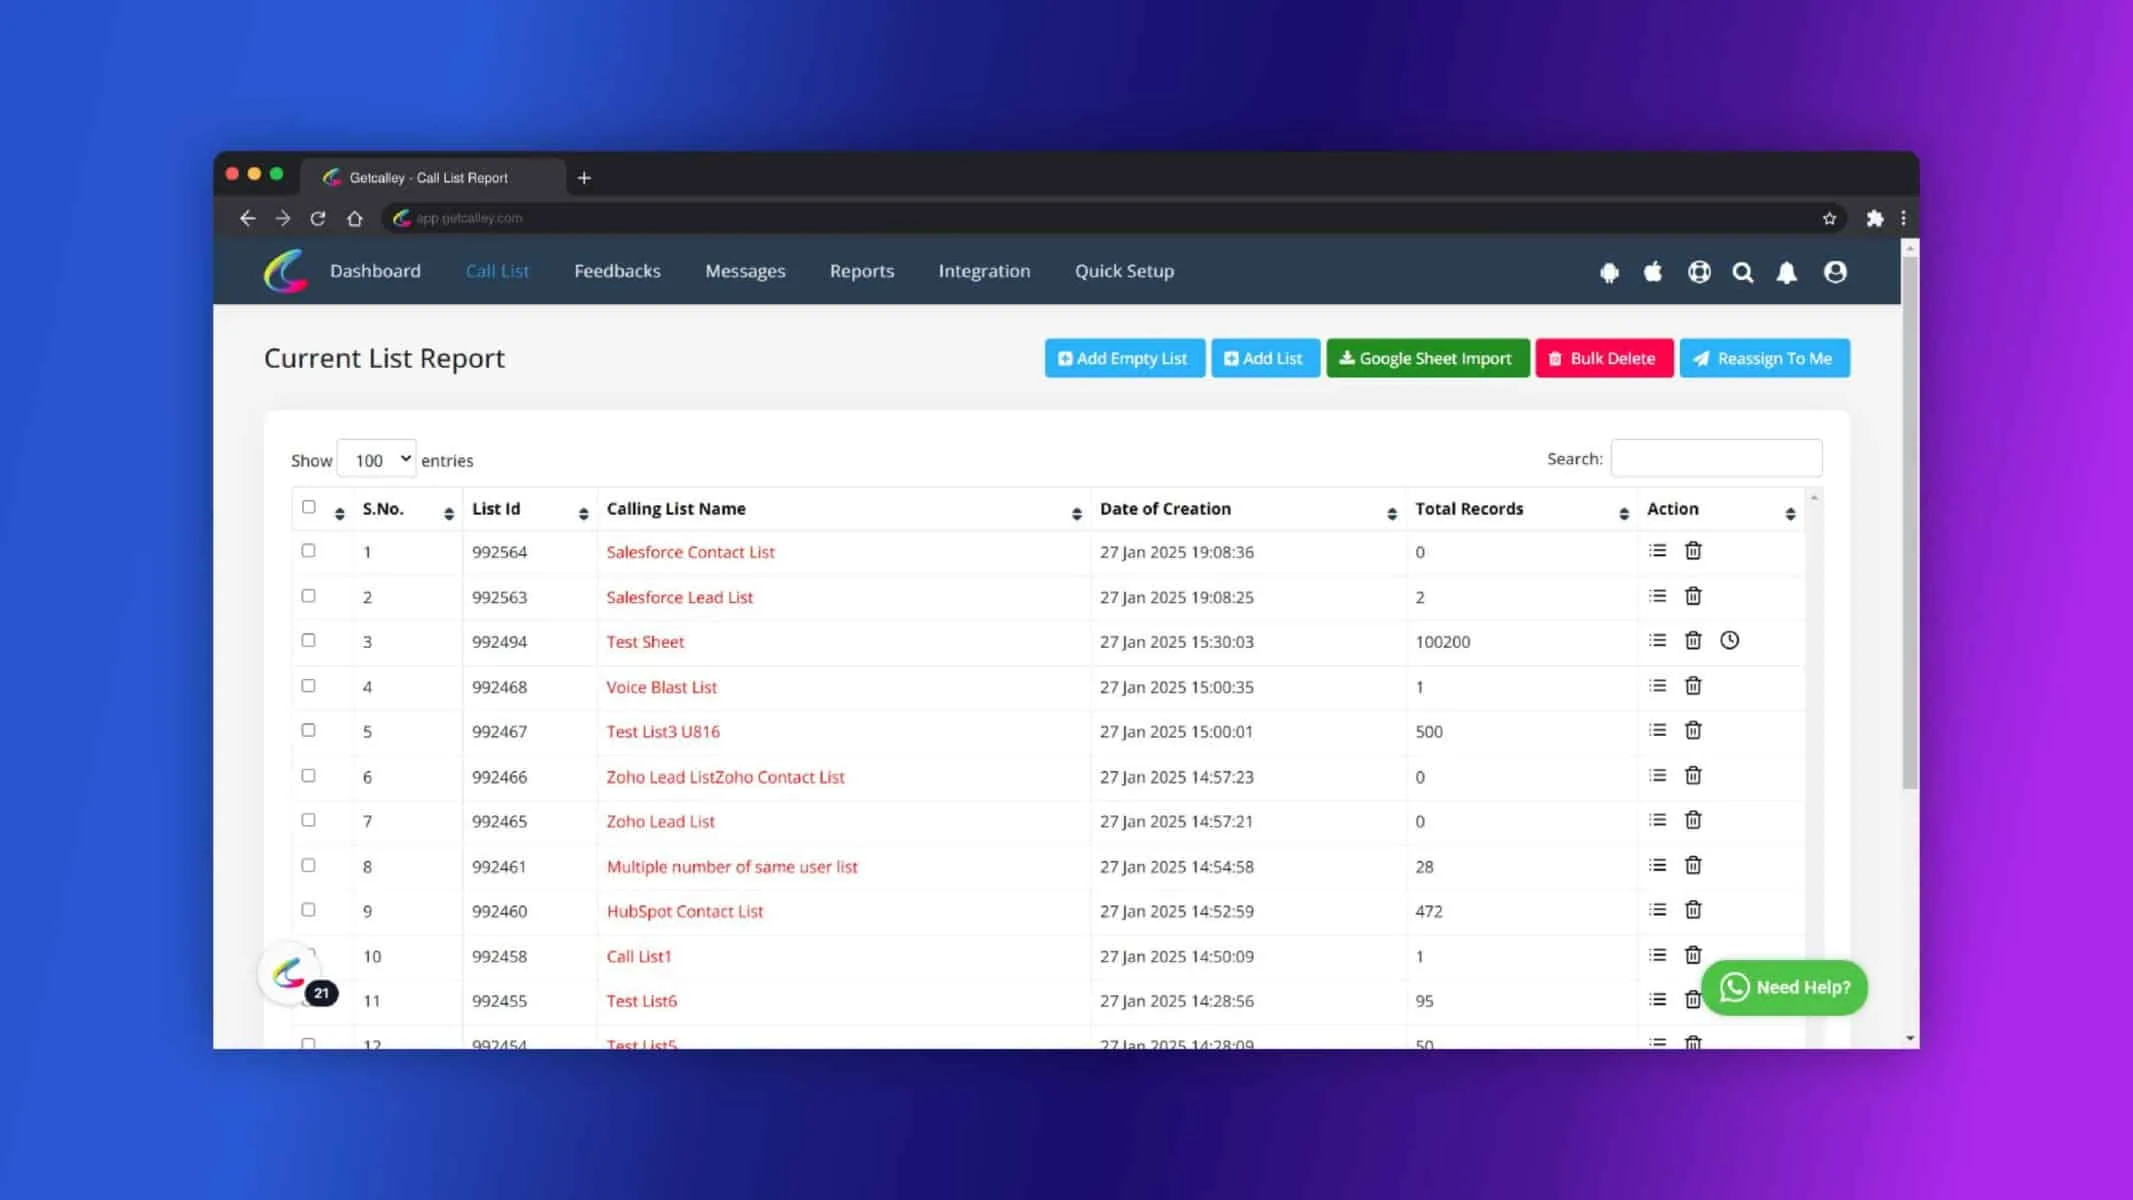Open the support lifebuoy icon
The image size is (2133, 1200).
tap(1699, 272)
